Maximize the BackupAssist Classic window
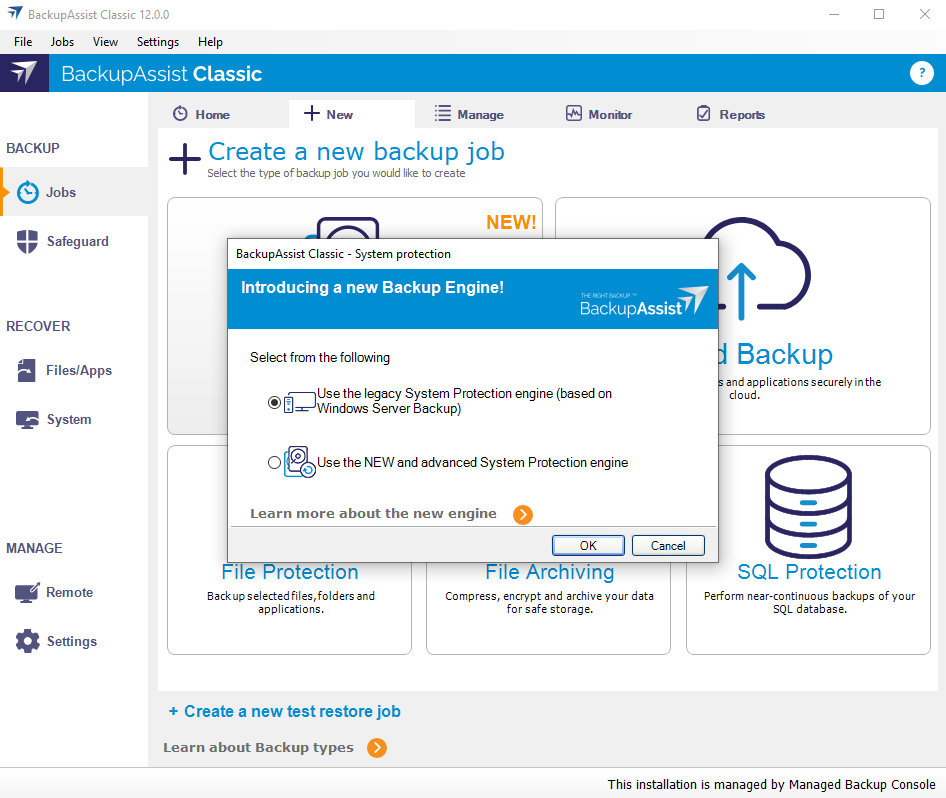The height and width of the screenshot is (798, 946). tap(879, 14)
